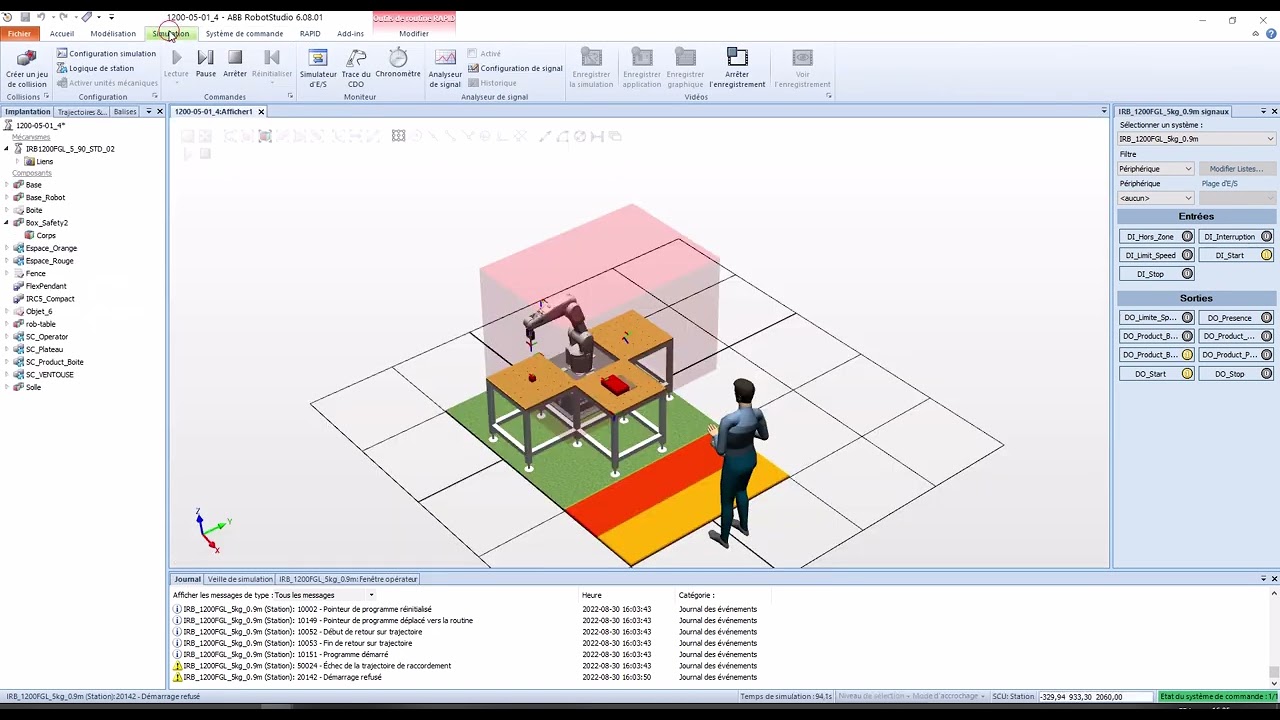This screenshot has height=720, width=1280.
Task: Expand the SC_Operator node
Action: pyautogui.click(x=8, y=337)
